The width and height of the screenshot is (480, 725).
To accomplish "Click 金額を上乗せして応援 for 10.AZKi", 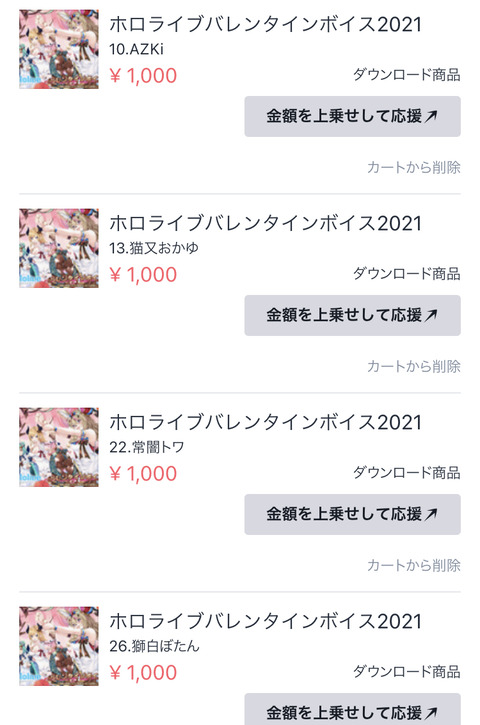I will [x=352, y=117].
